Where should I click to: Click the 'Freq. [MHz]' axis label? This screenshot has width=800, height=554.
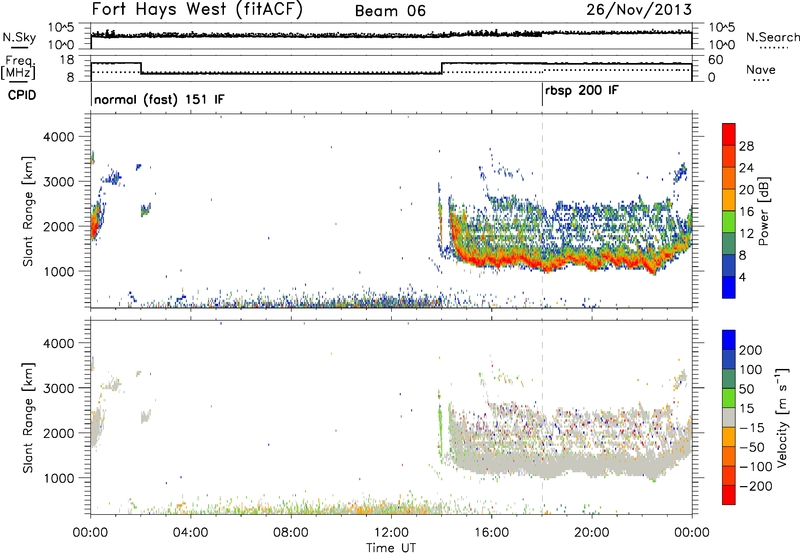coord(19,67)
